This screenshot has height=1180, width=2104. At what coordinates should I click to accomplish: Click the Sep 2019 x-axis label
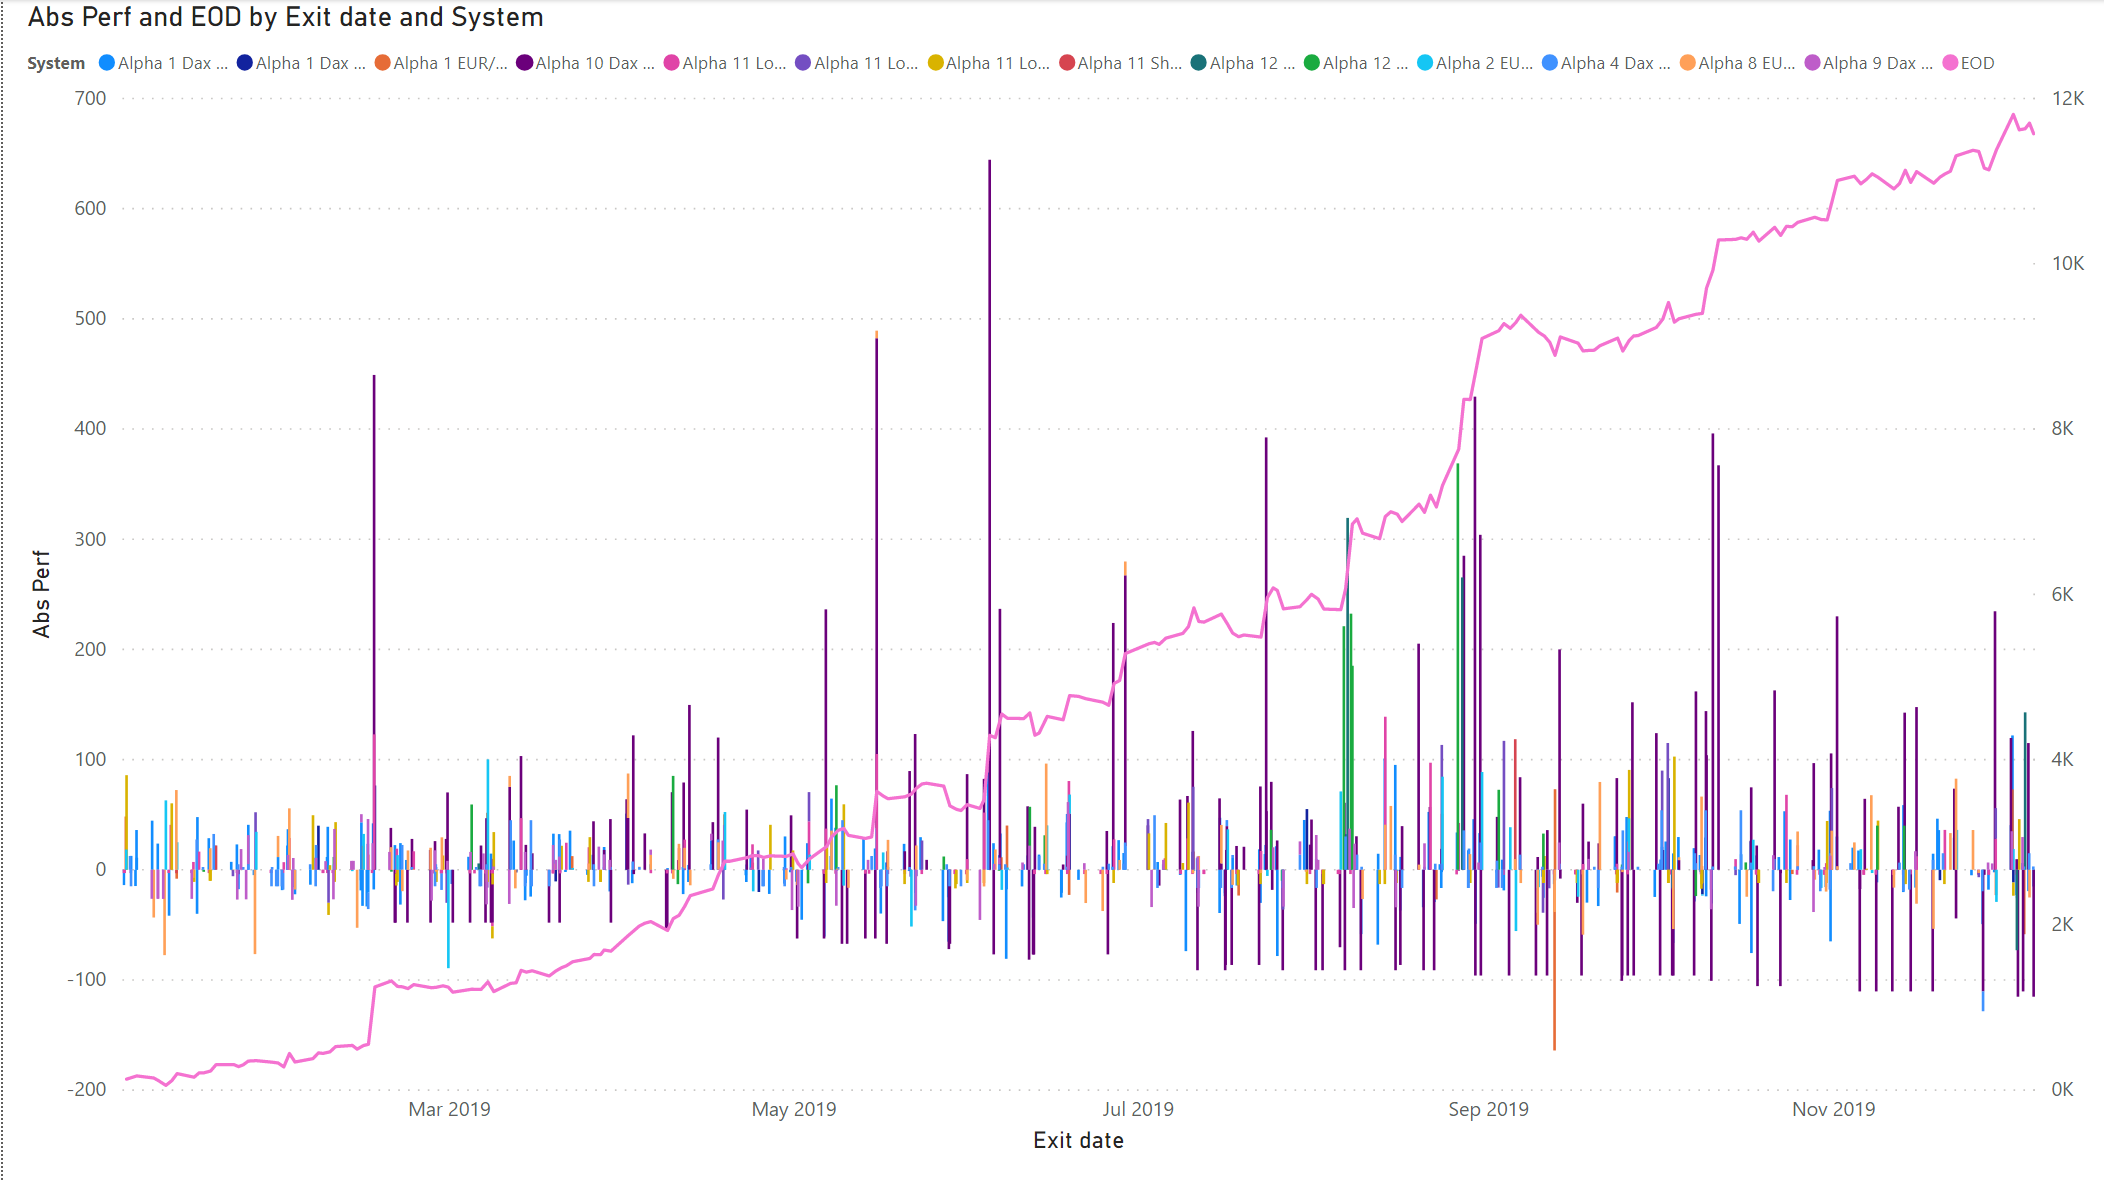1488,1109
